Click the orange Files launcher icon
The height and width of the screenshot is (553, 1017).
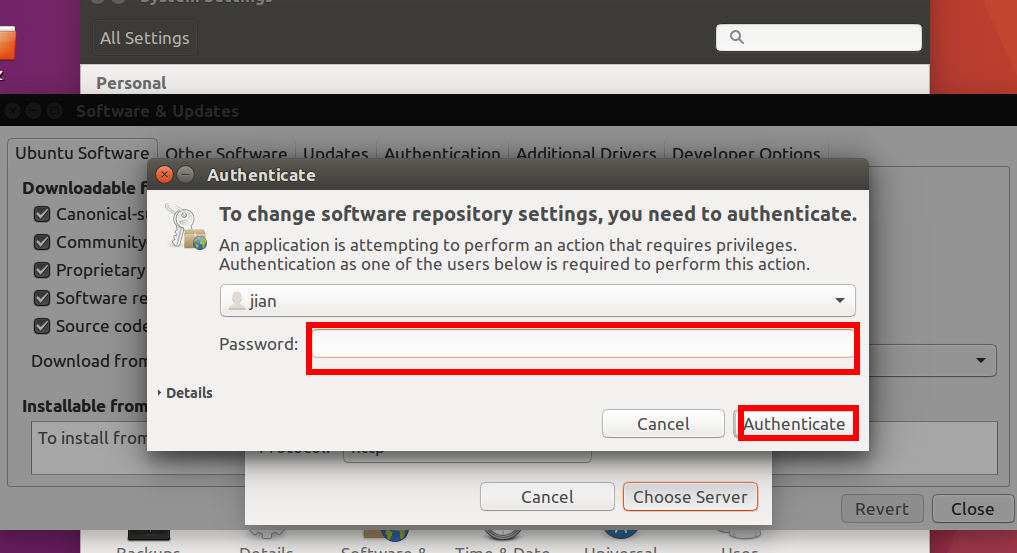tap(7, 44)
